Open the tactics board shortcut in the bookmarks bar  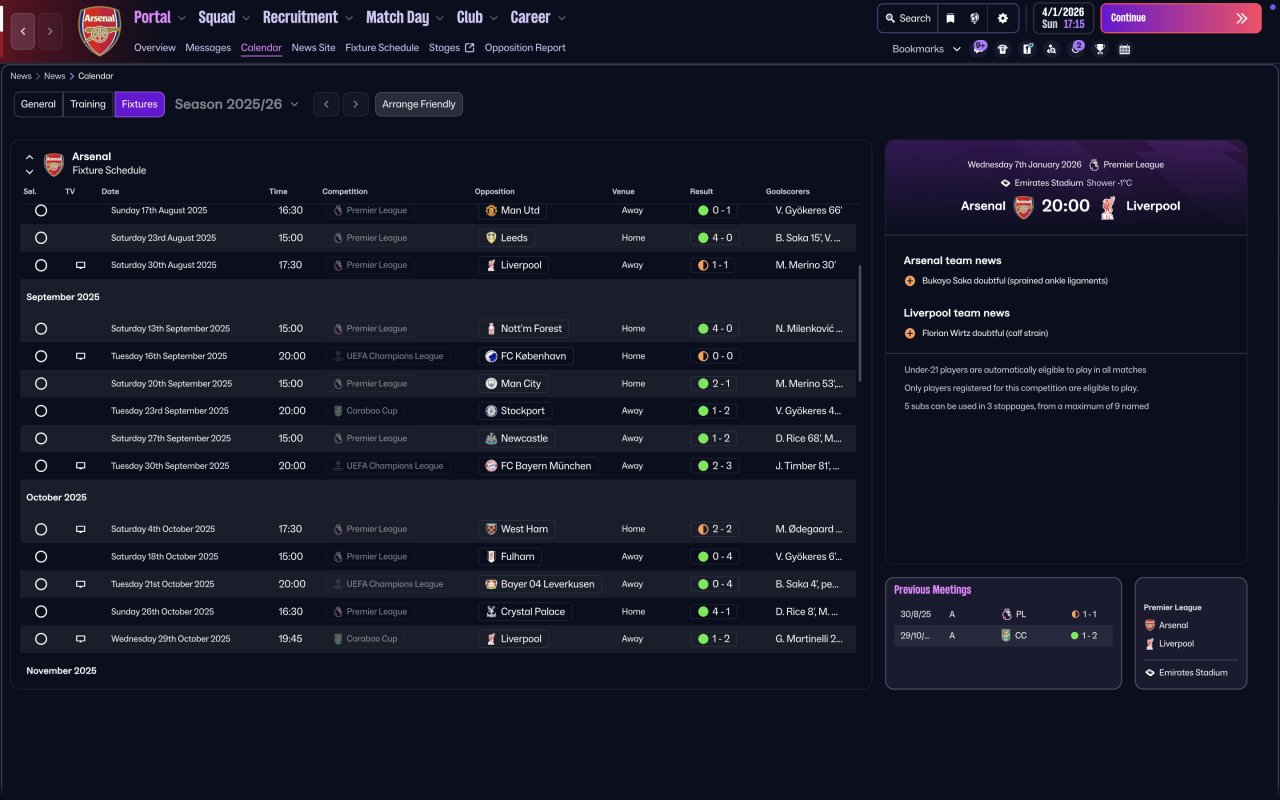[x=1027, y=49]
